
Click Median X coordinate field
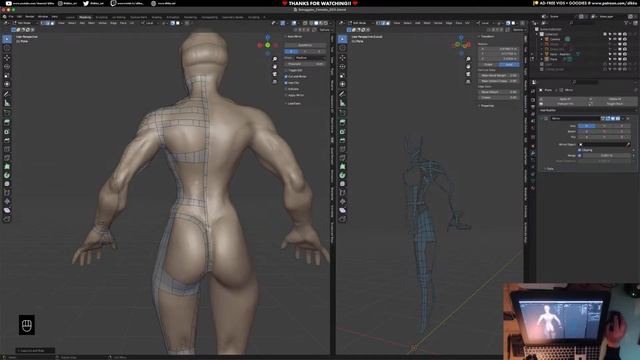pos(499,49)
